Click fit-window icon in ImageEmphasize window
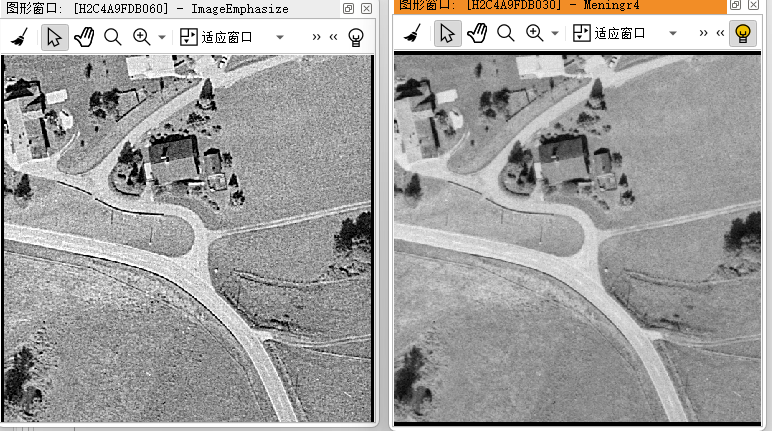The width and height of the screenshot is (772, 431). (x=189, y=37)
